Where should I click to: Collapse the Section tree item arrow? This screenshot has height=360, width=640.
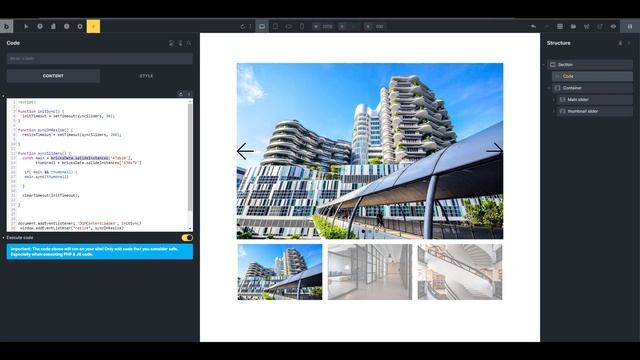pyautogui.click(x=544, y=64)
